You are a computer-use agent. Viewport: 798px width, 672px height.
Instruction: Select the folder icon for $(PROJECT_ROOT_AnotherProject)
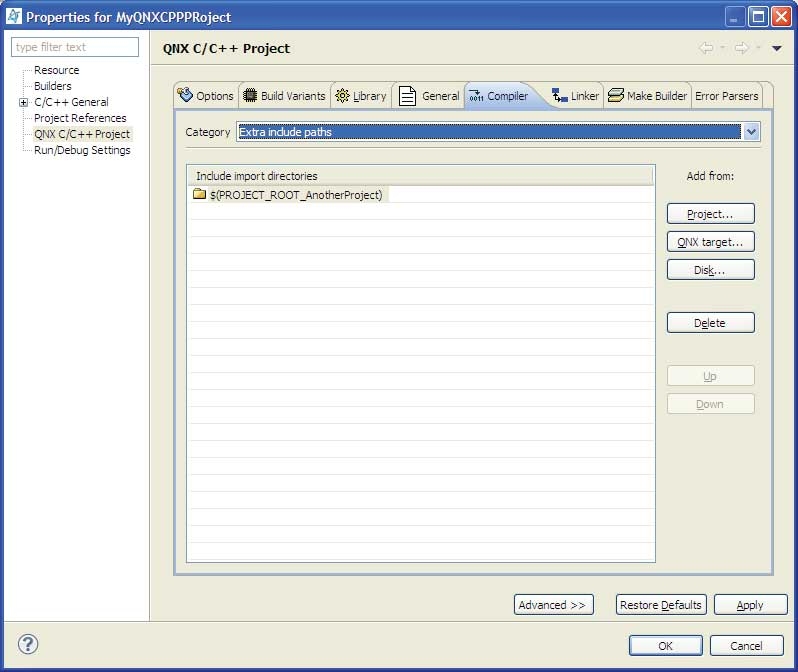click(x=199, y=195)
